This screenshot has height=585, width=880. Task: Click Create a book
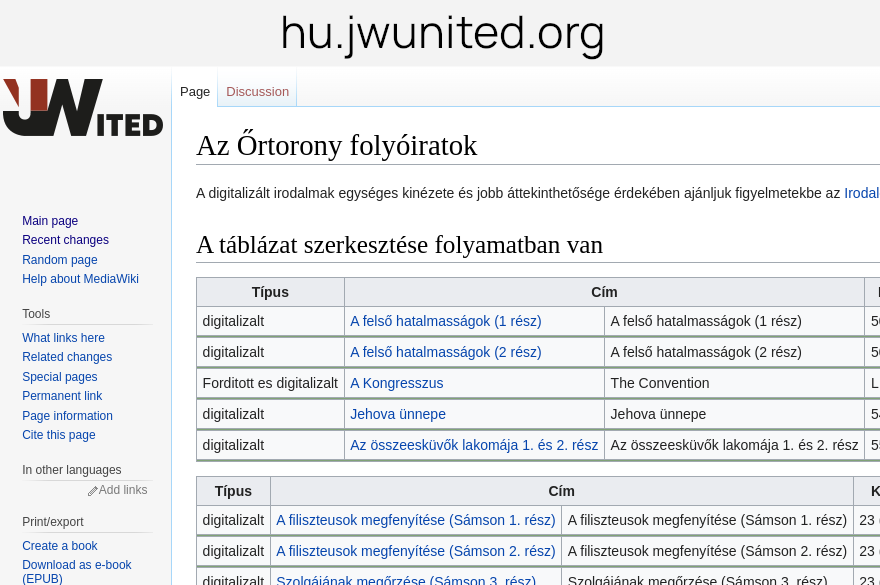click(x=60, y=546)
